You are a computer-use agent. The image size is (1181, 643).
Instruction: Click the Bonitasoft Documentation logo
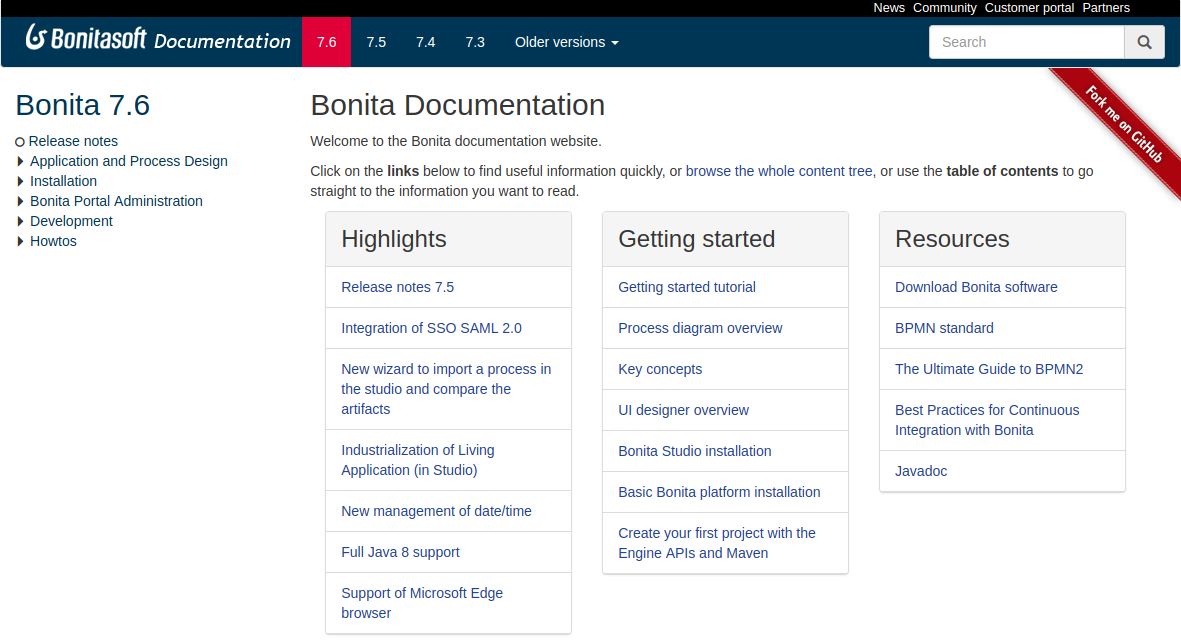point(158,39)
